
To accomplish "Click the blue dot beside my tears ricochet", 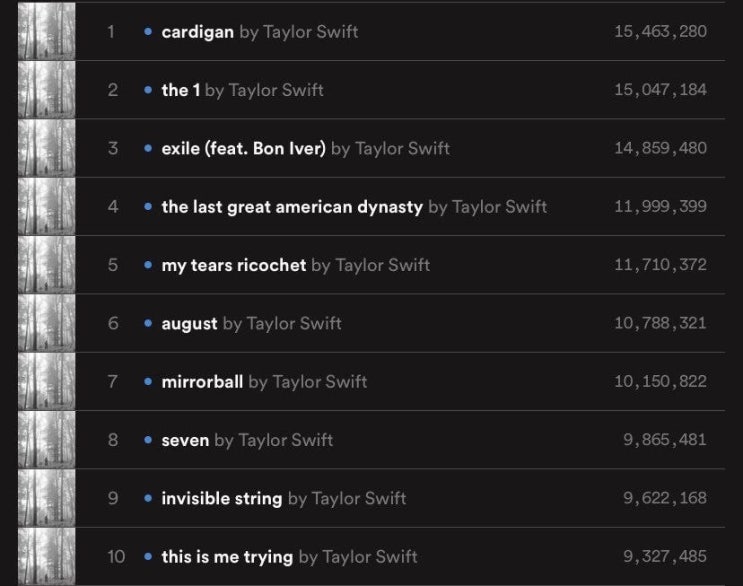I will [x=148, y=265].
